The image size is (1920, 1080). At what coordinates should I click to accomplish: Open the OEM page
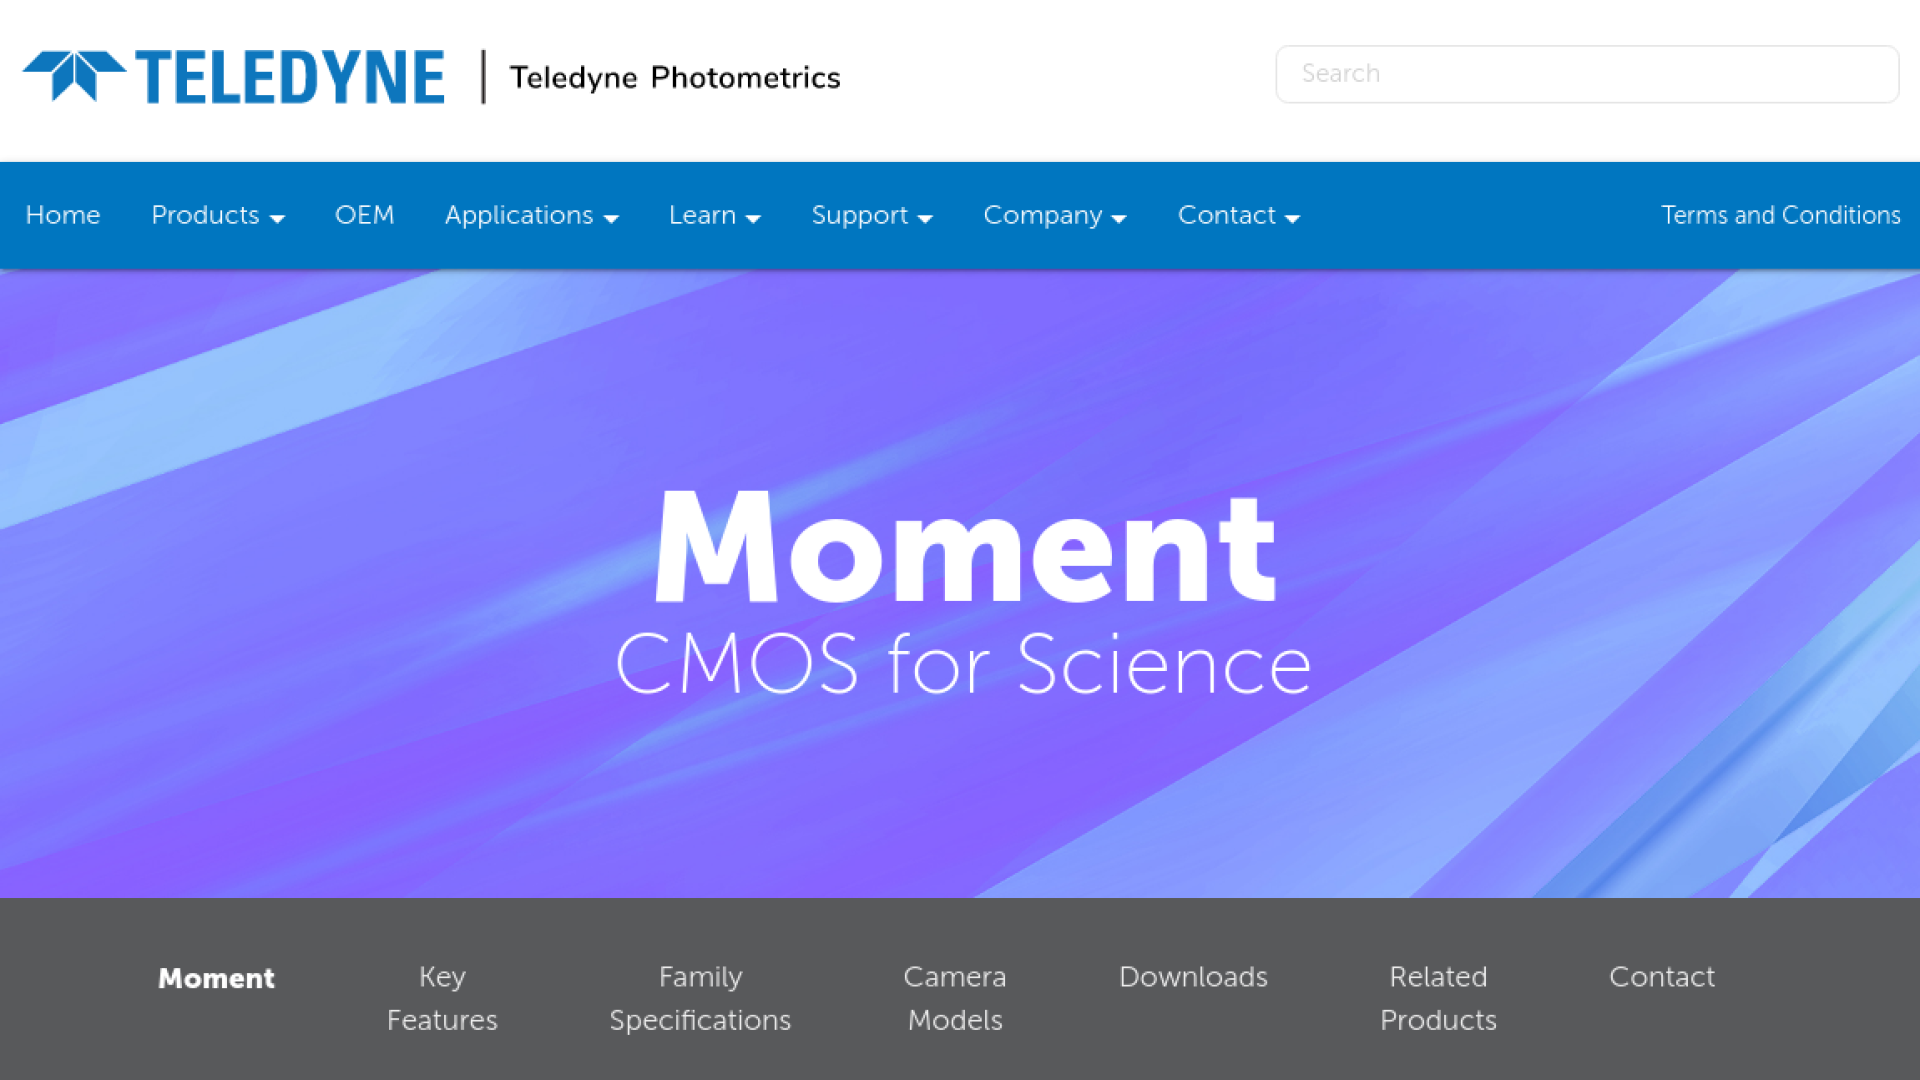[364, 215]
